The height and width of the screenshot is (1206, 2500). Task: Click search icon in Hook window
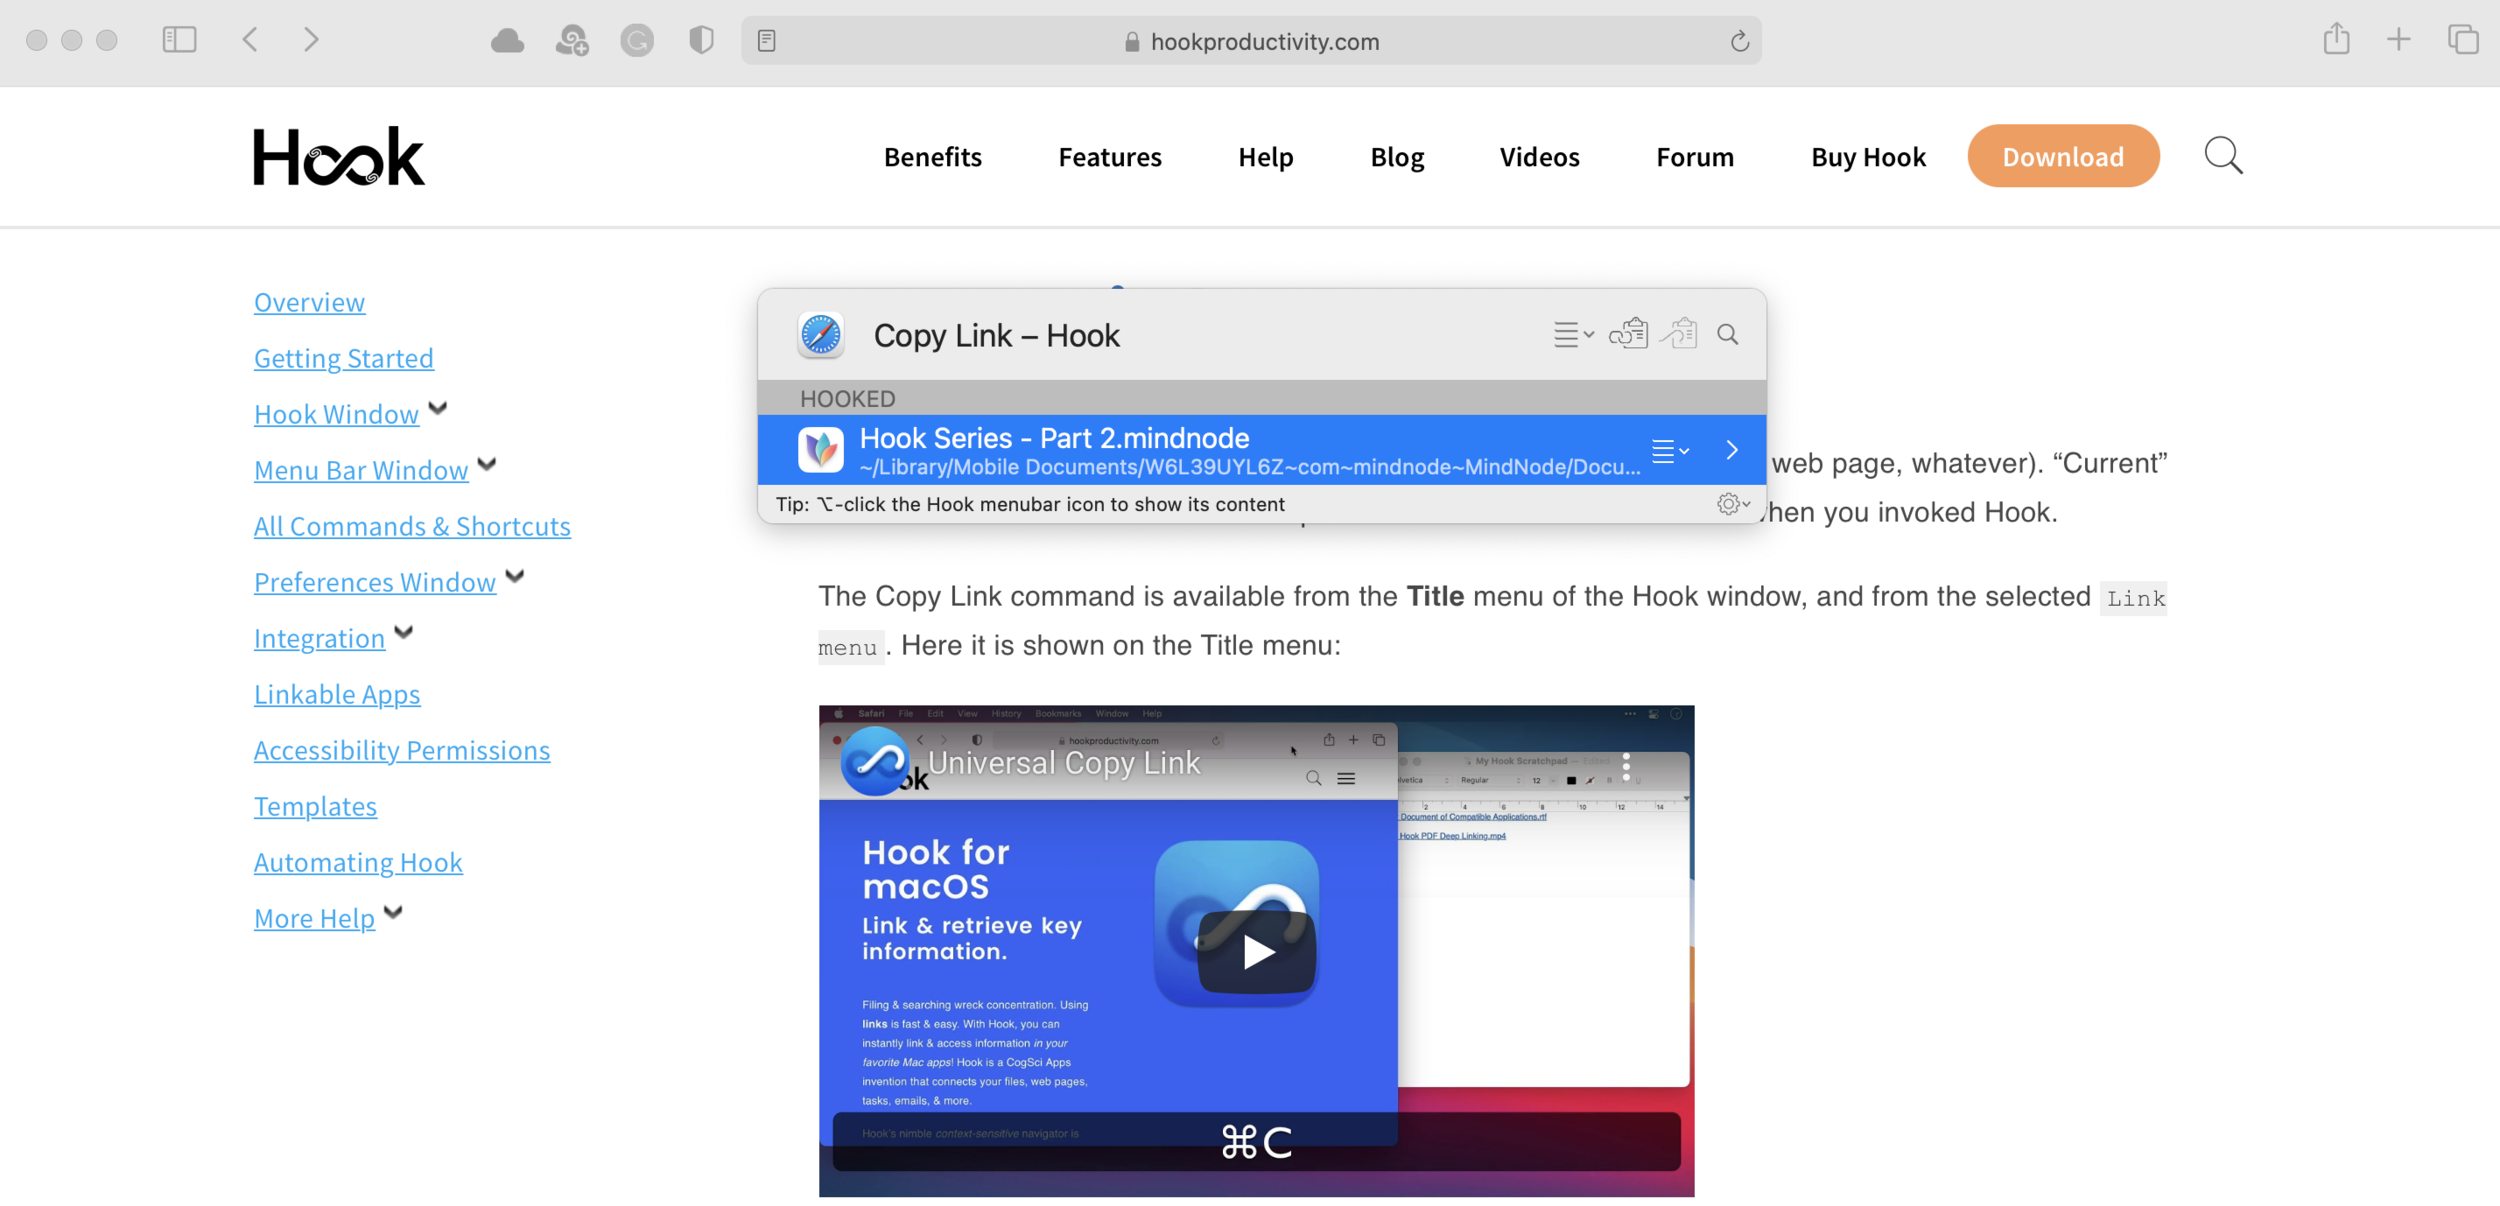pos(1728,334)
